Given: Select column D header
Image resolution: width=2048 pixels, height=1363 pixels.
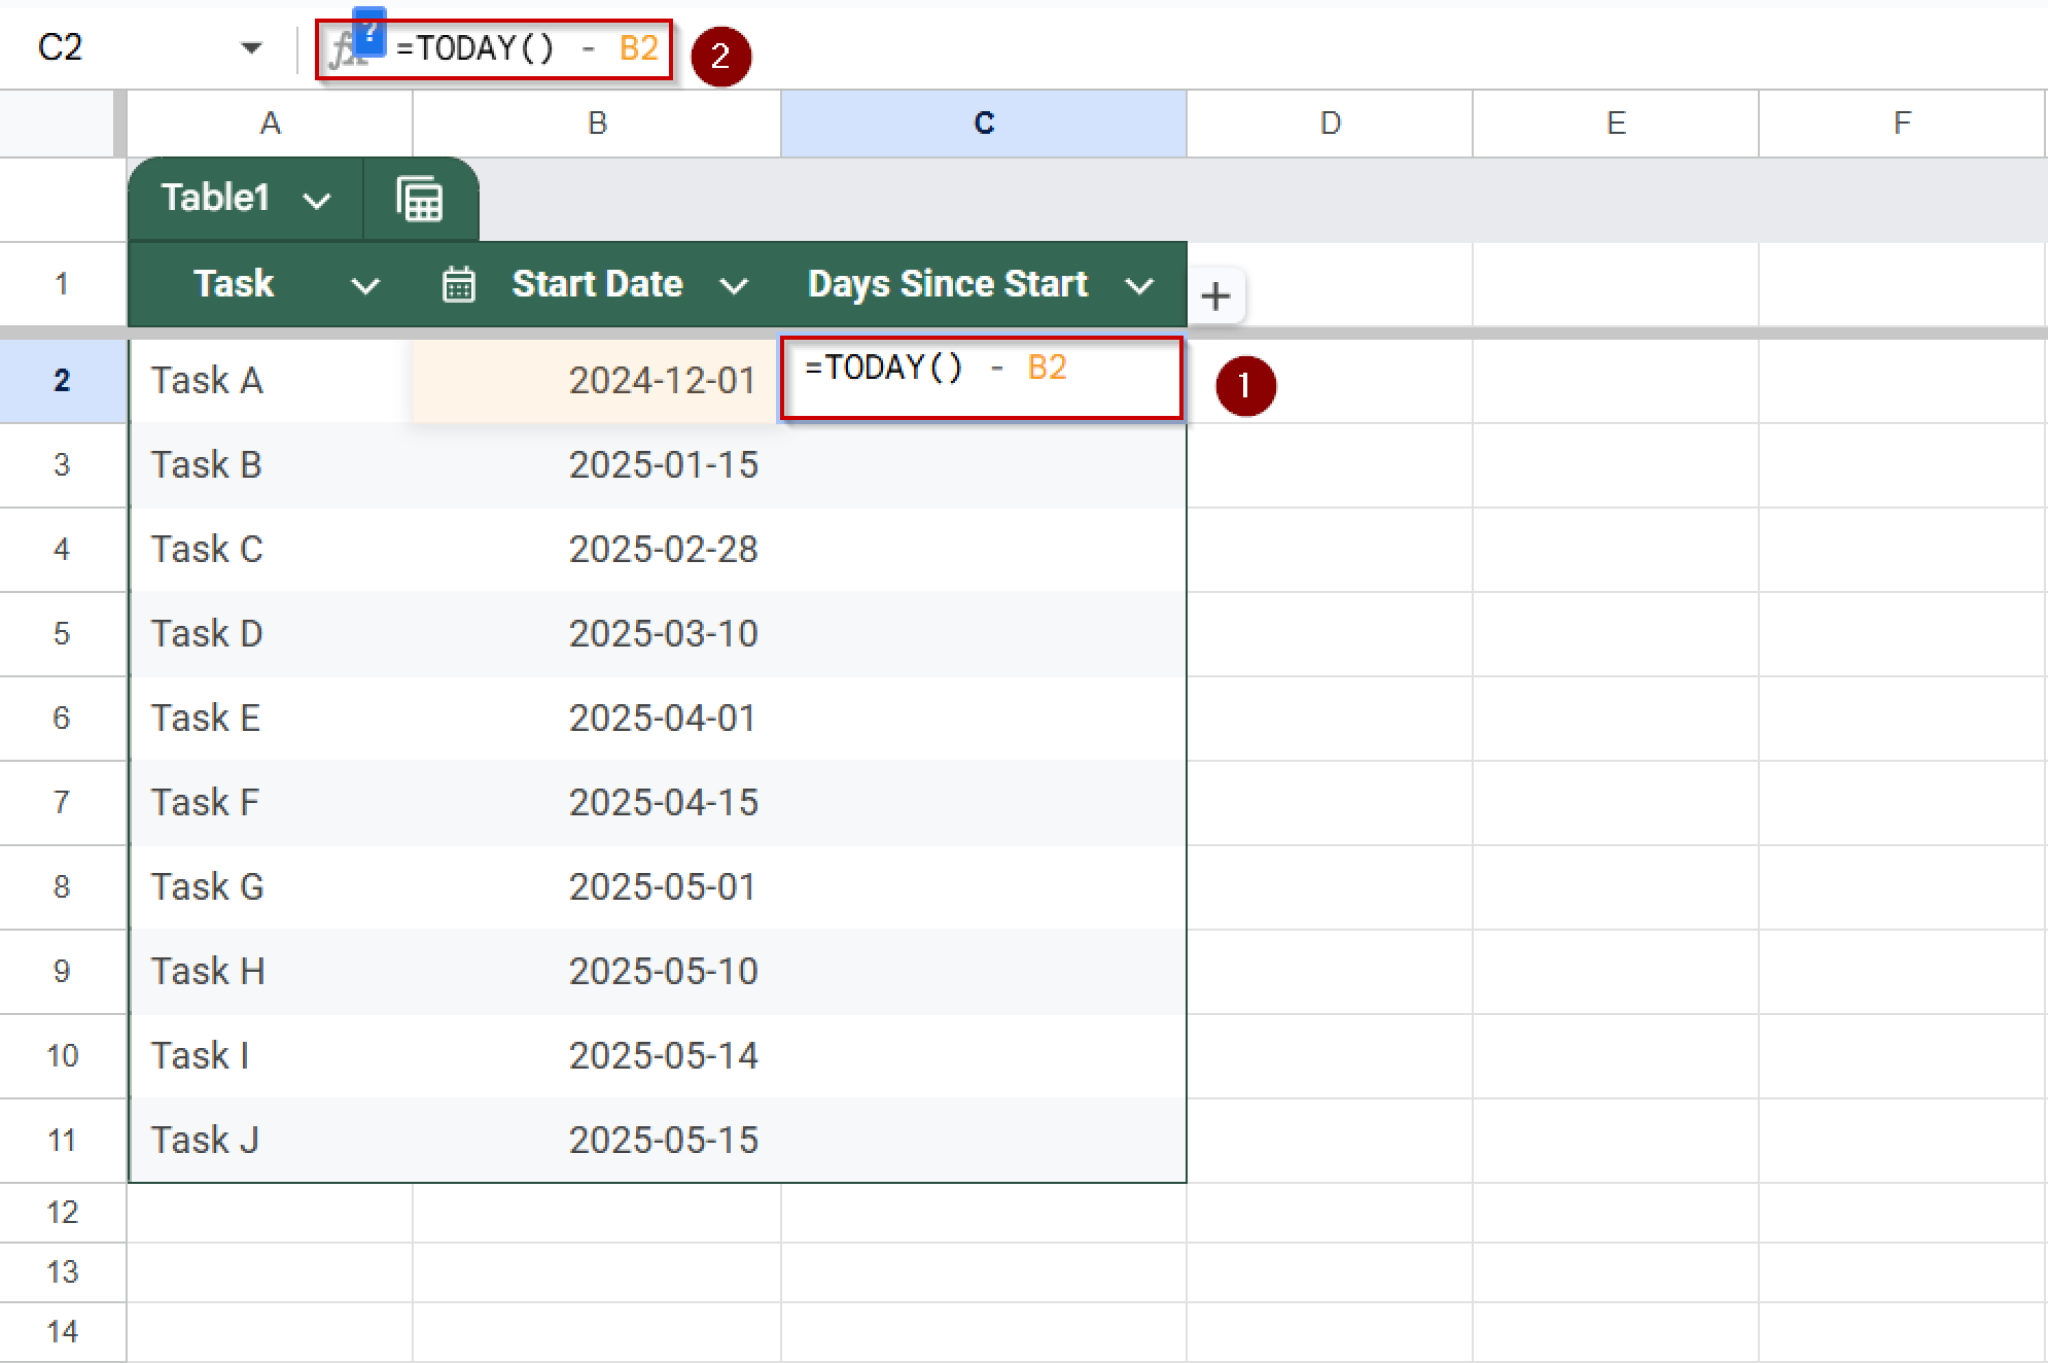Looking at the screenshot, I should [1328, 123].
